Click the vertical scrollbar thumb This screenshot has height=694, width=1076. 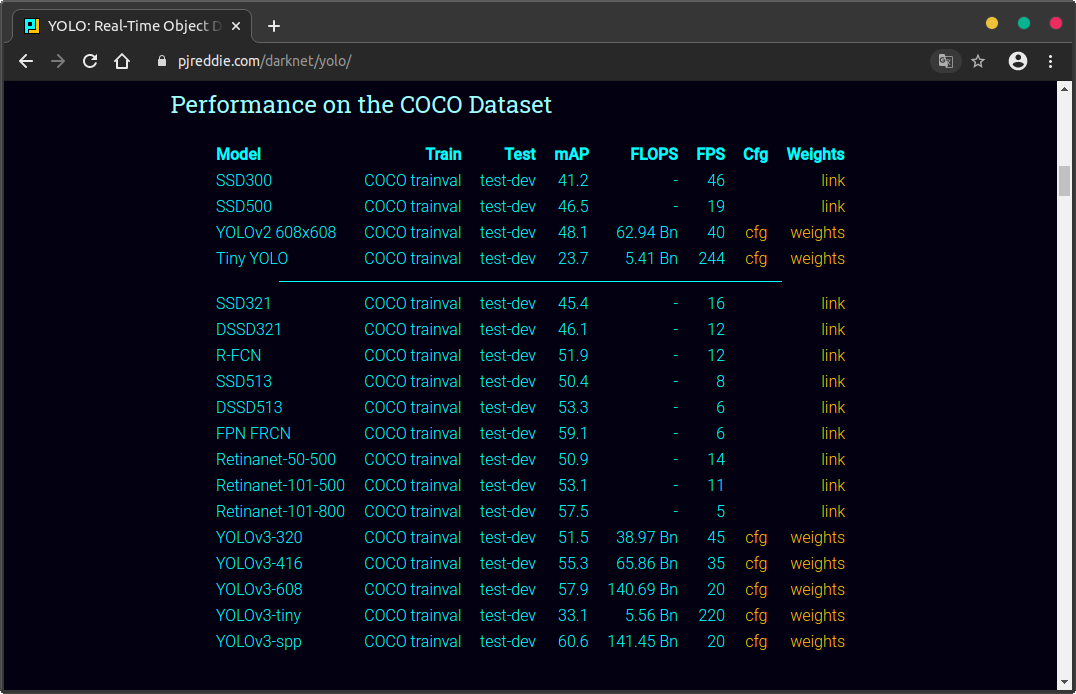point(1064,181)
